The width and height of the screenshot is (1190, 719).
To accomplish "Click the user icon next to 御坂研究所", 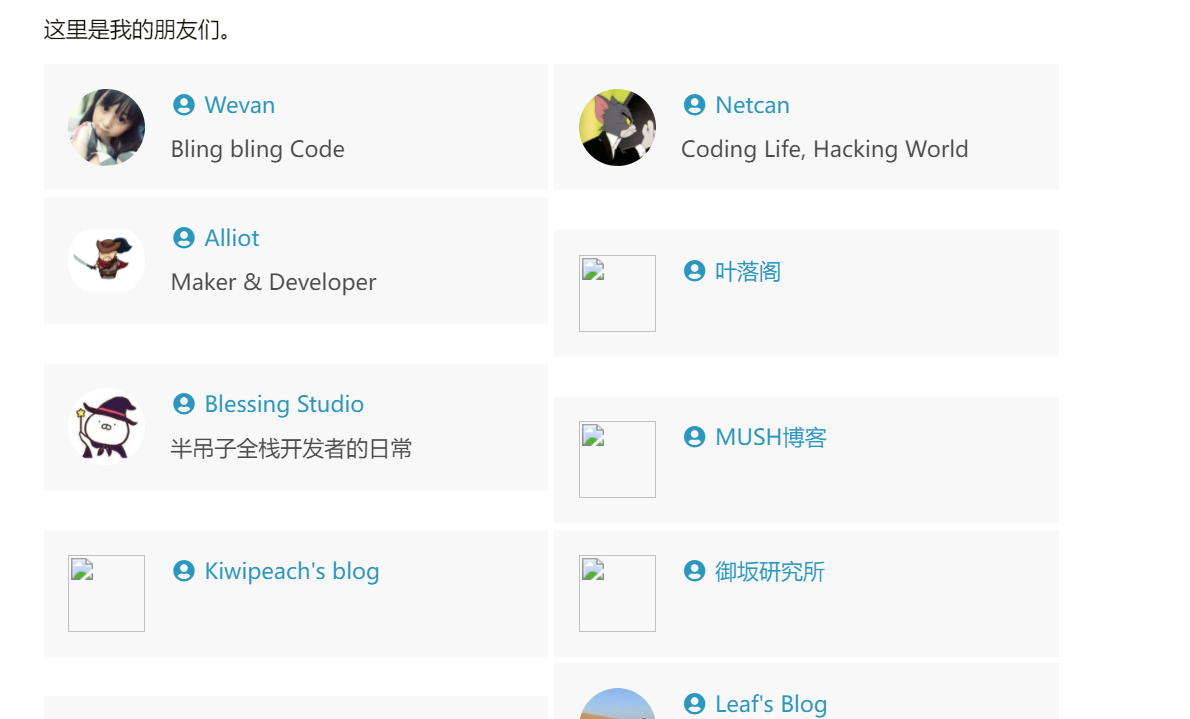I will tap(694, 571).
